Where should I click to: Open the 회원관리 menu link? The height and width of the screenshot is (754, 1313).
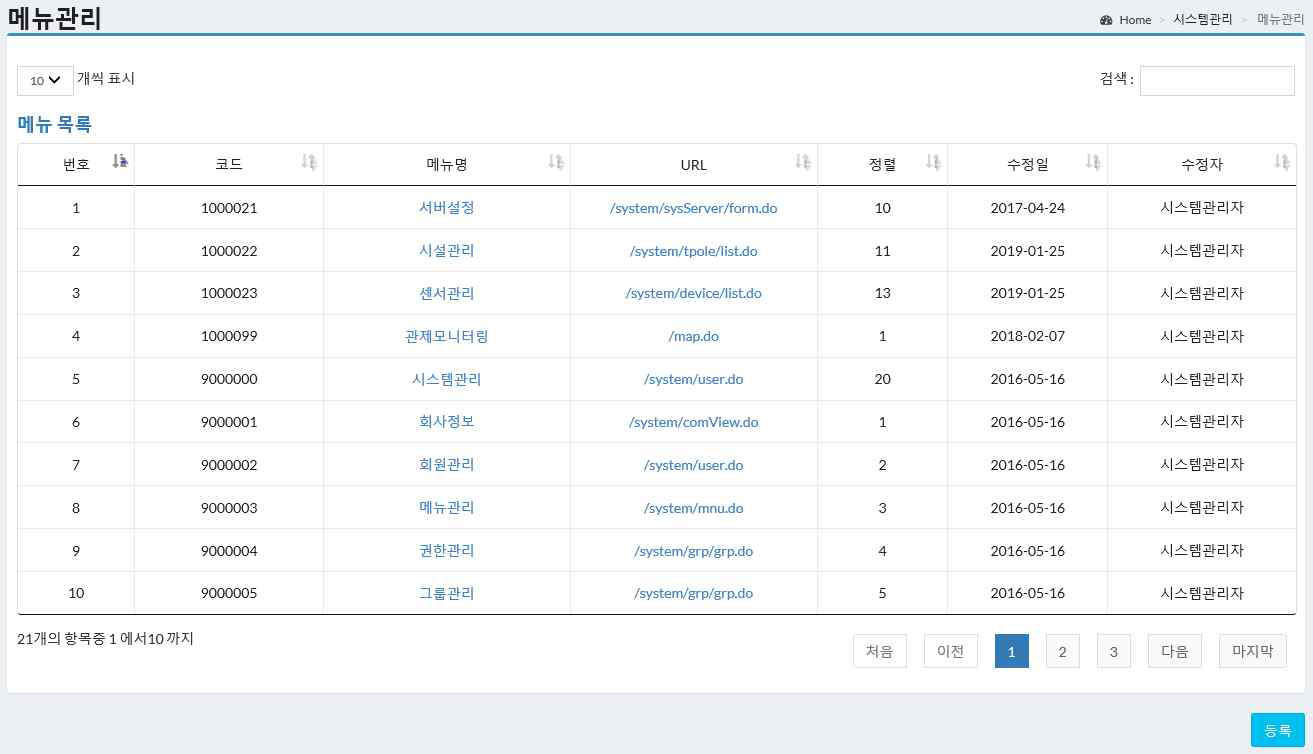[447, 465]
